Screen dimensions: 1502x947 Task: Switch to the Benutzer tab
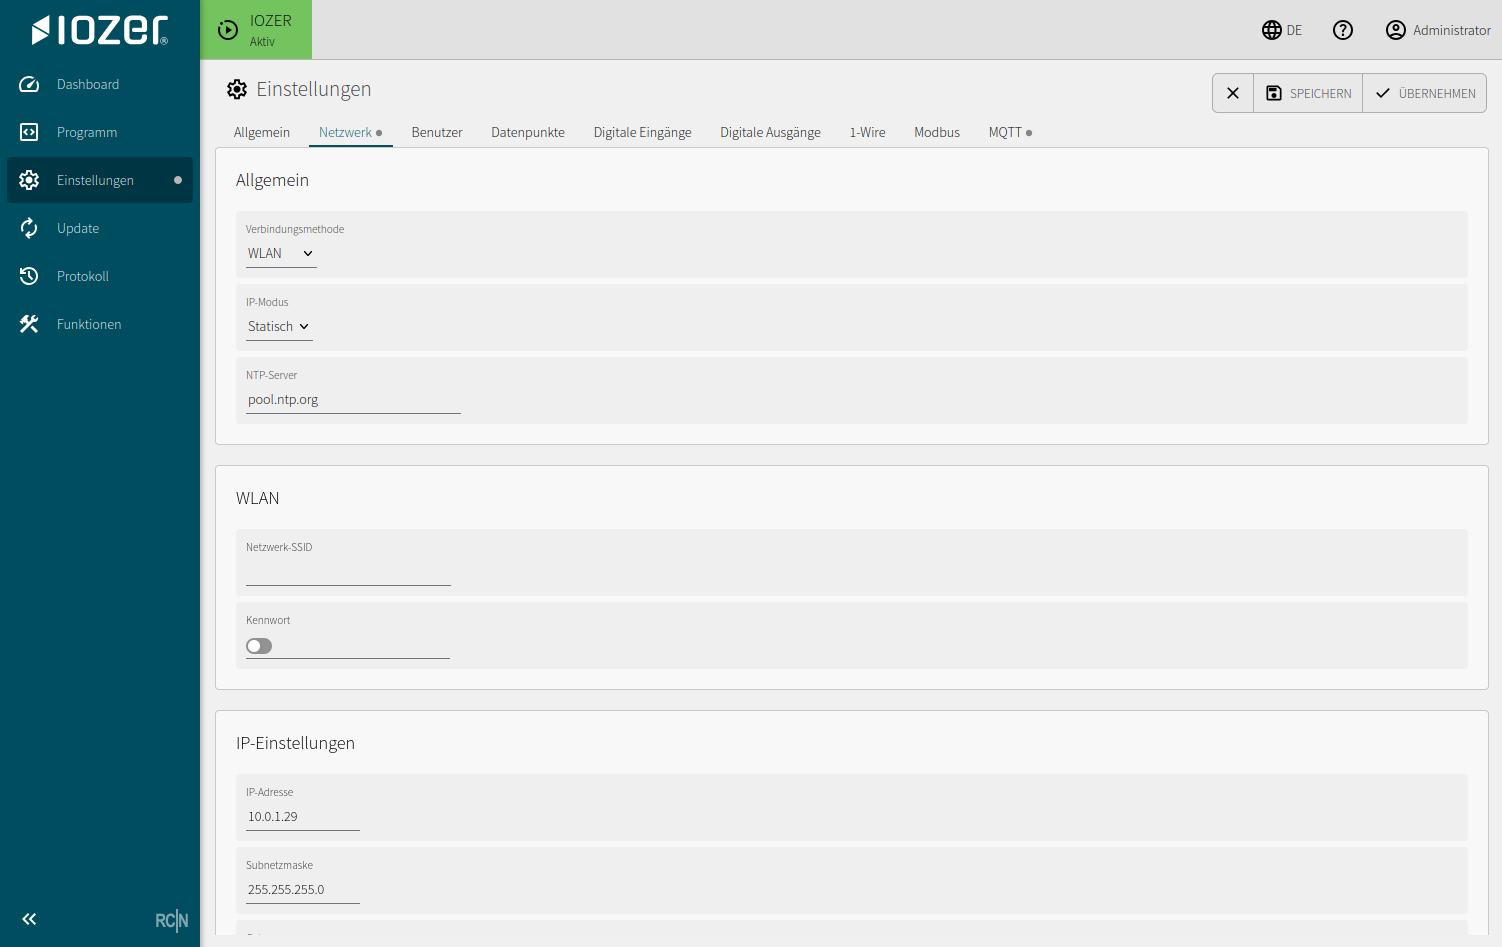[x=437, y=132]
